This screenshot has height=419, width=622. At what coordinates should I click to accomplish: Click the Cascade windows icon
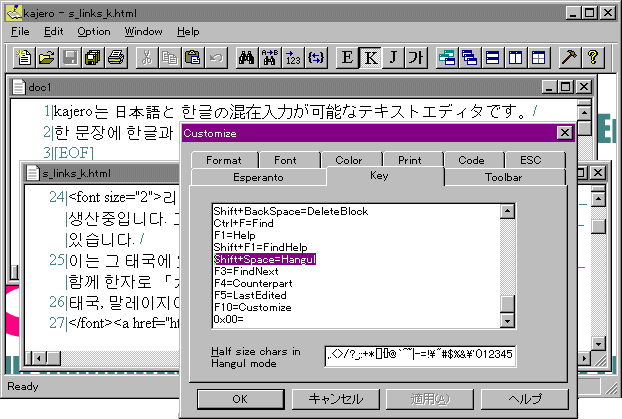point(447,58)
